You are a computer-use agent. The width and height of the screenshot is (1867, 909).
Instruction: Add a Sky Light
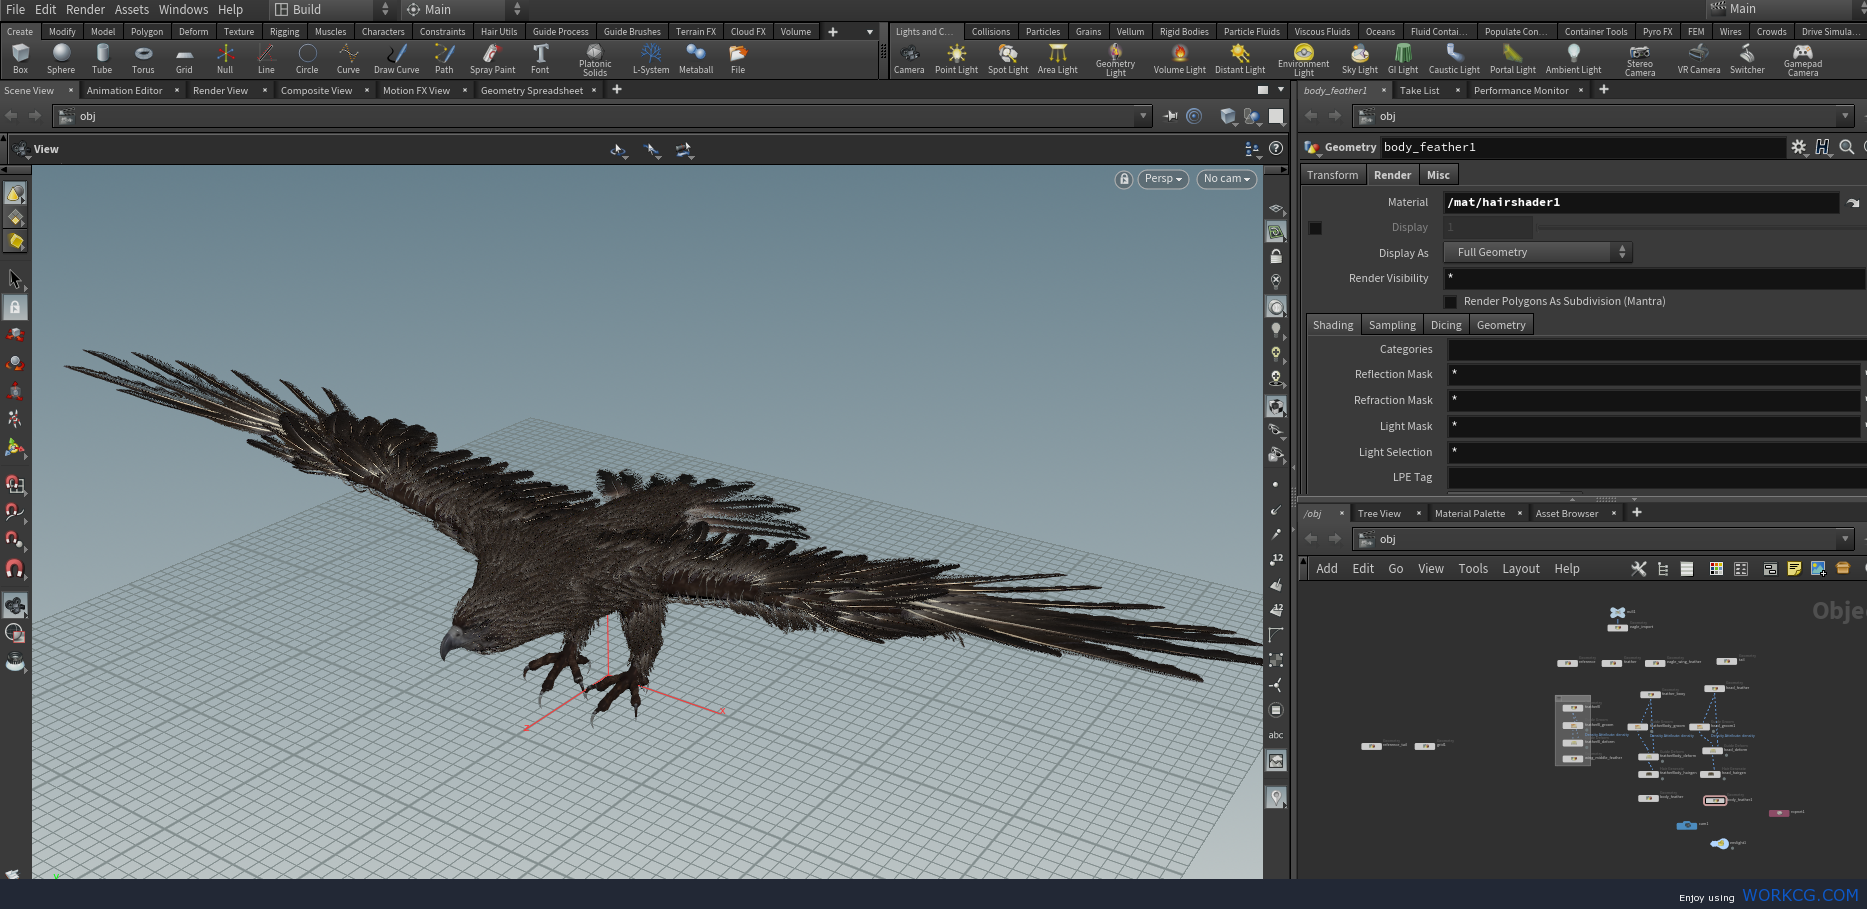pyautogui.click(x=1360, y=59)
